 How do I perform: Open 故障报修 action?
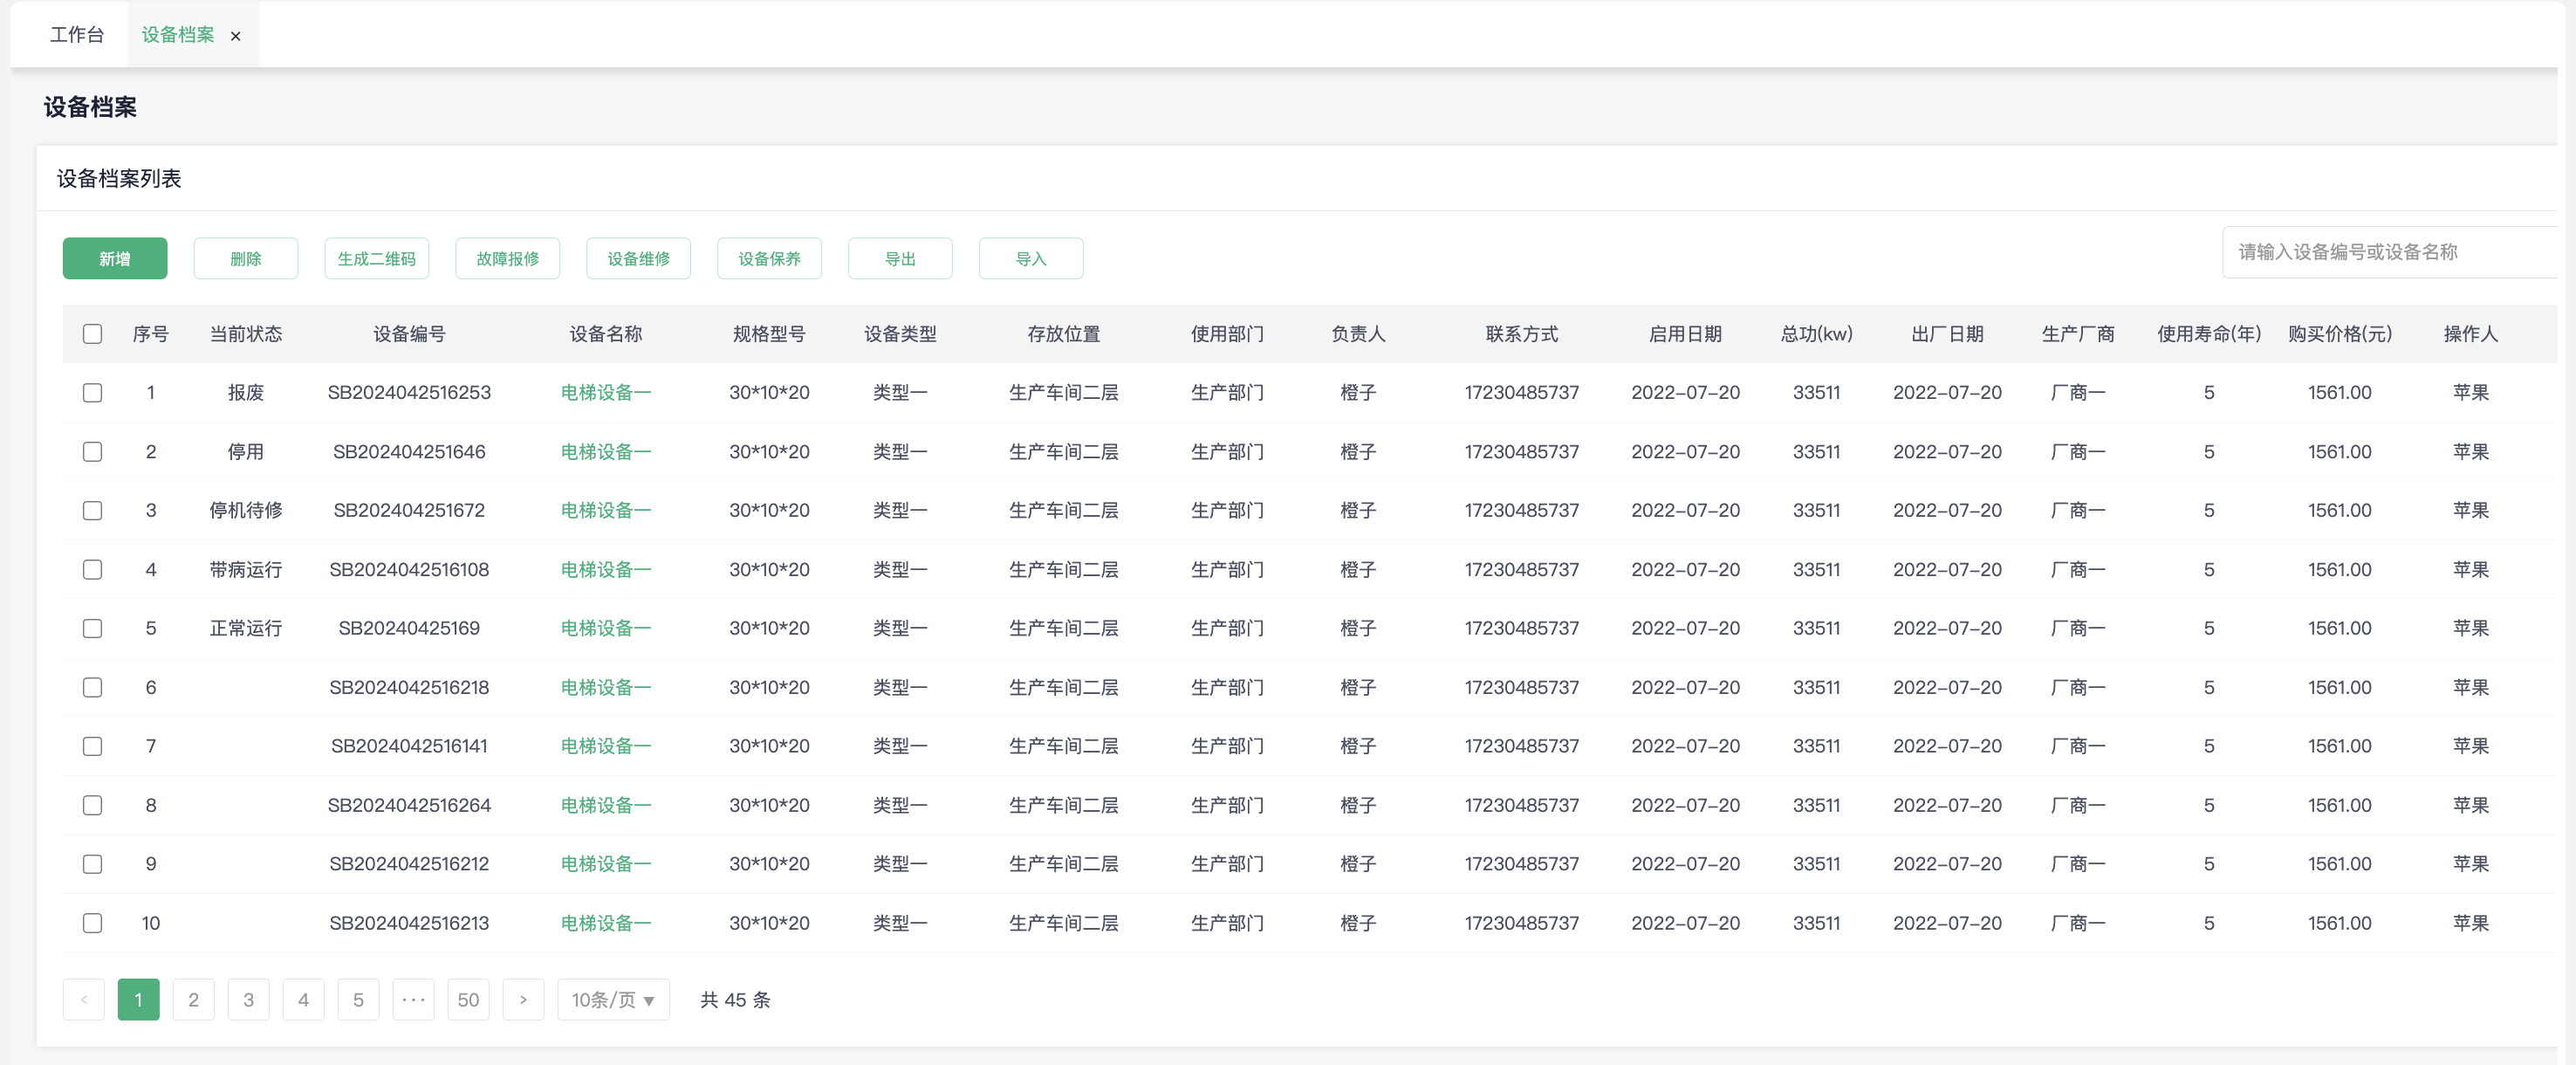507,259
